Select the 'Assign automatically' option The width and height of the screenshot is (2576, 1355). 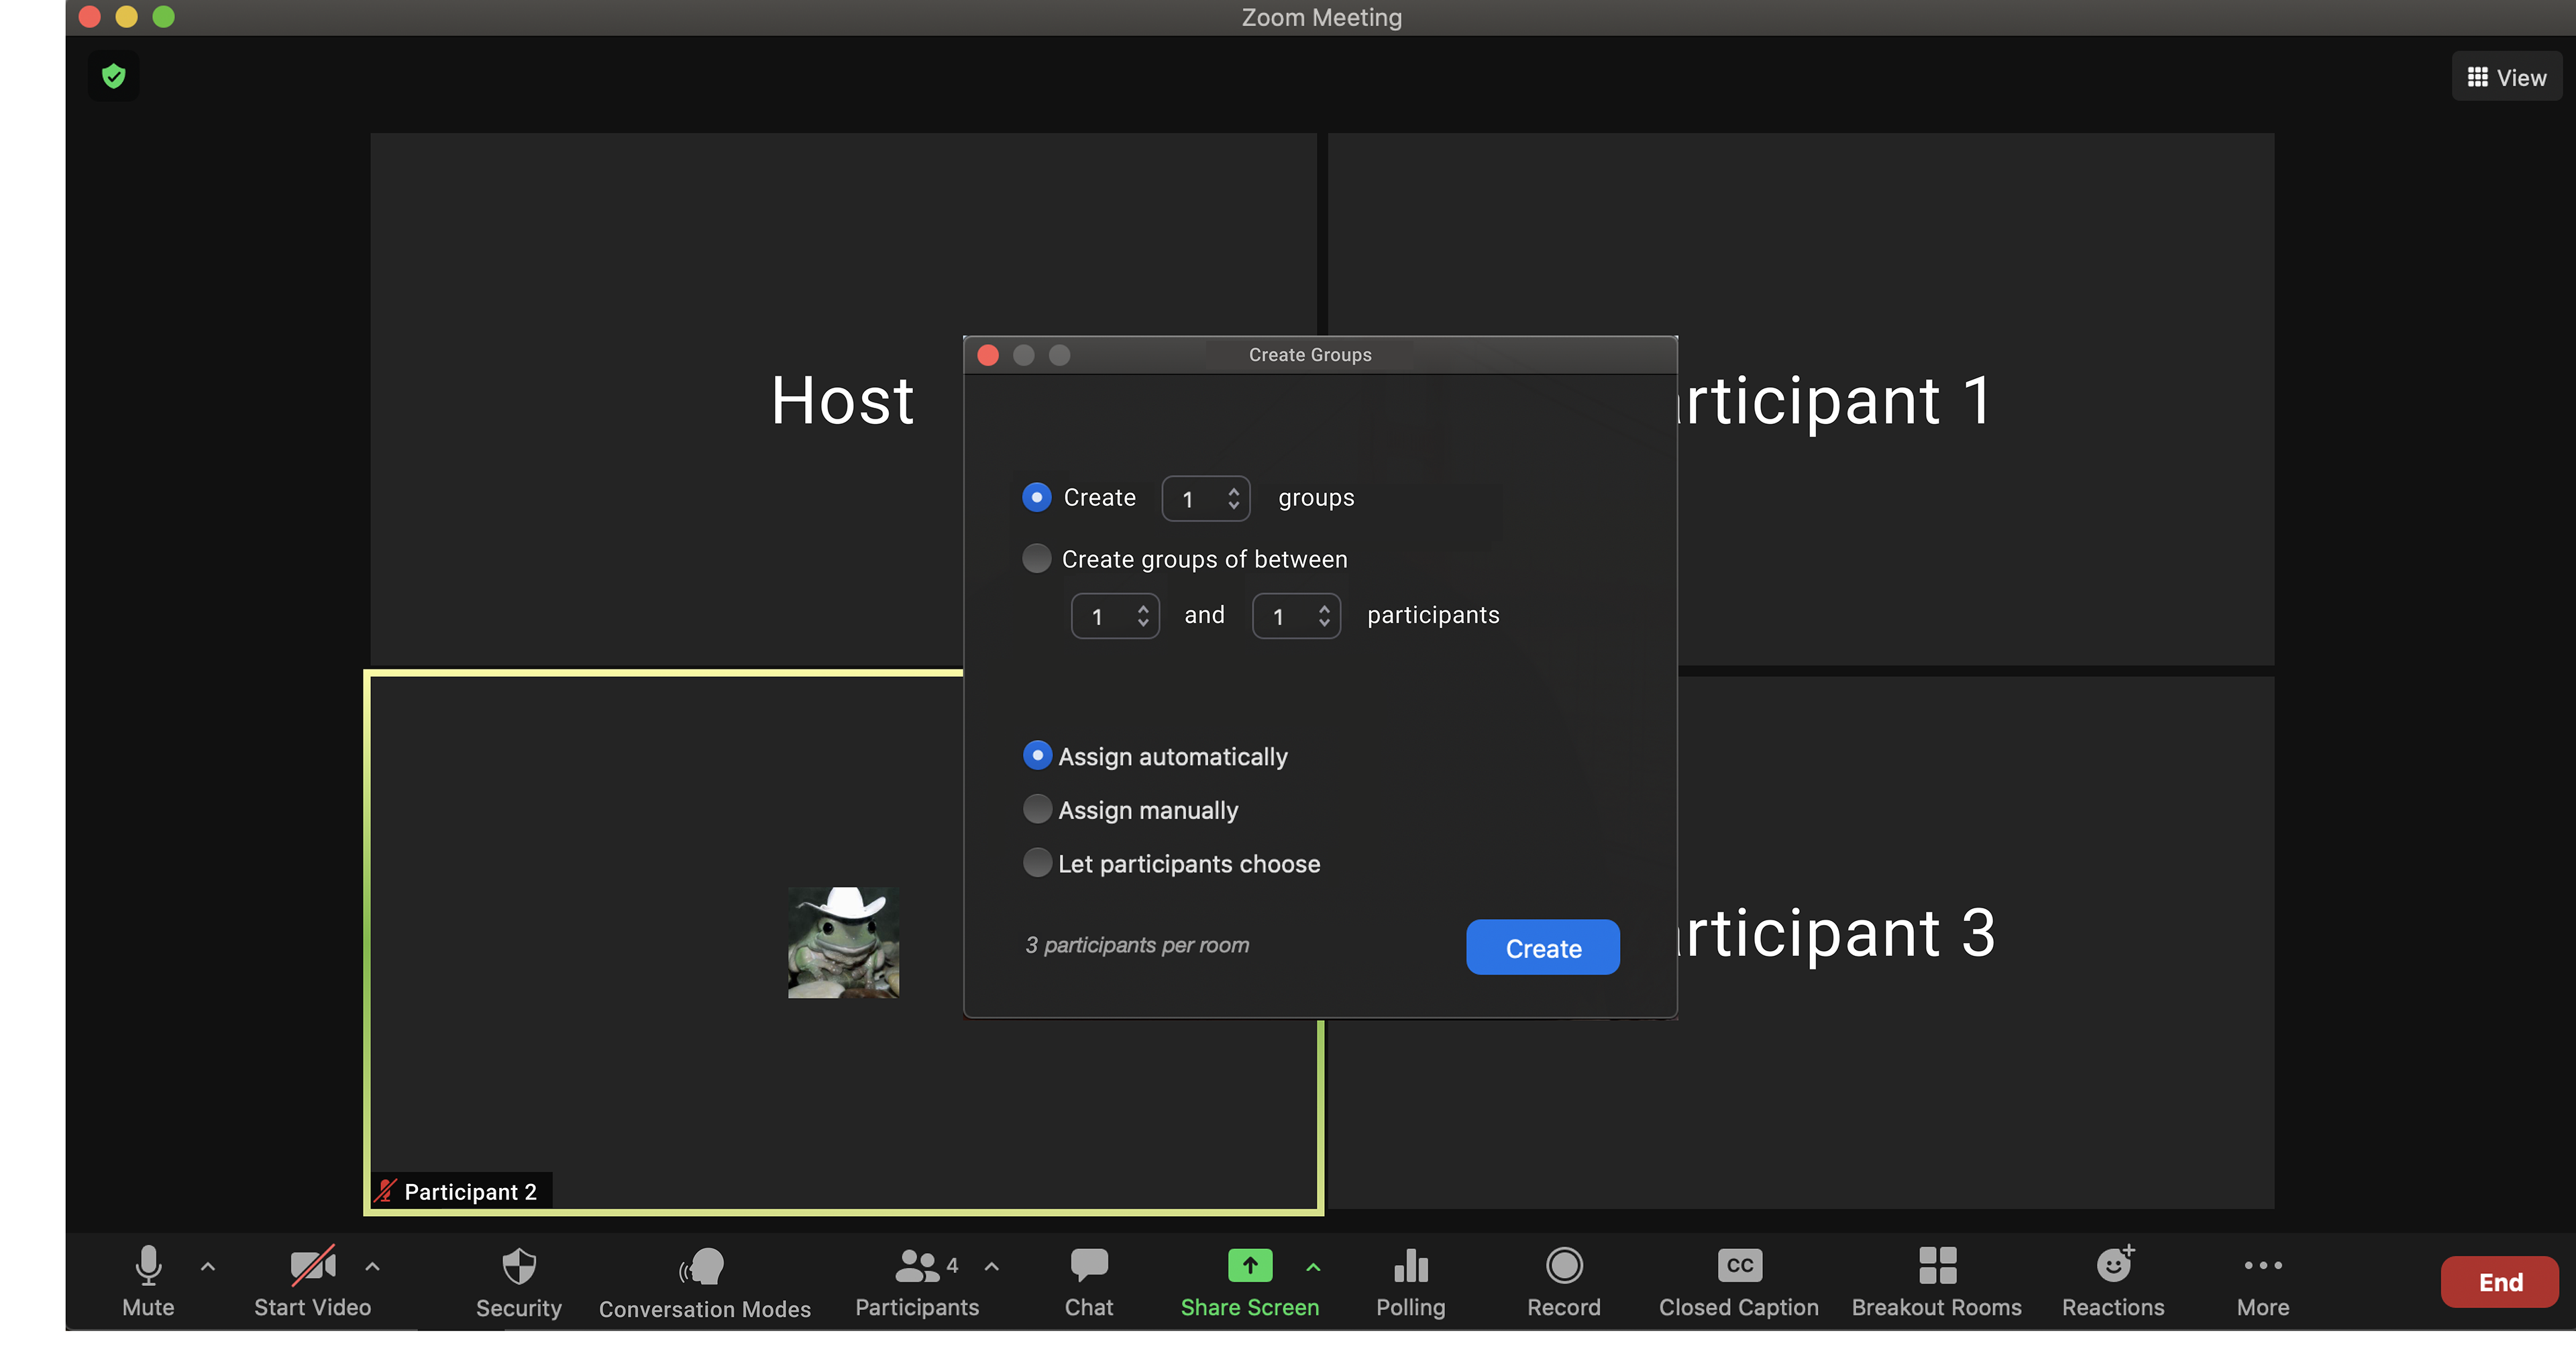coord(1037,755)
